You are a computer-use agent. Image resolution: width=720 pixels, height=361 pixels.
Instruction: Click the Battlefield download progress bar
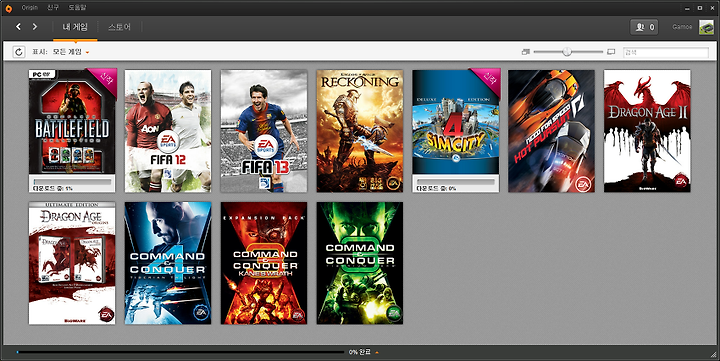tap(72, 182)
